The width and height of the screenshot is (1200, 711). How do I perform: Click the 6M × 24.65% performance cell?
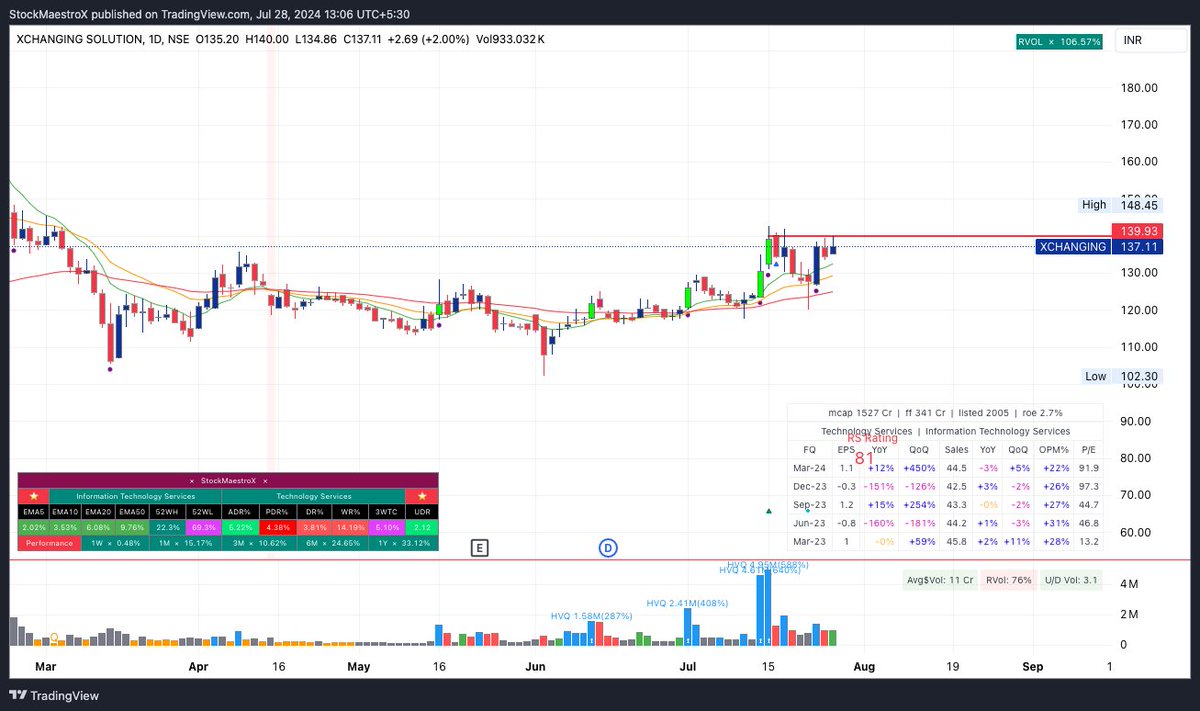click(x=333, y=542)
